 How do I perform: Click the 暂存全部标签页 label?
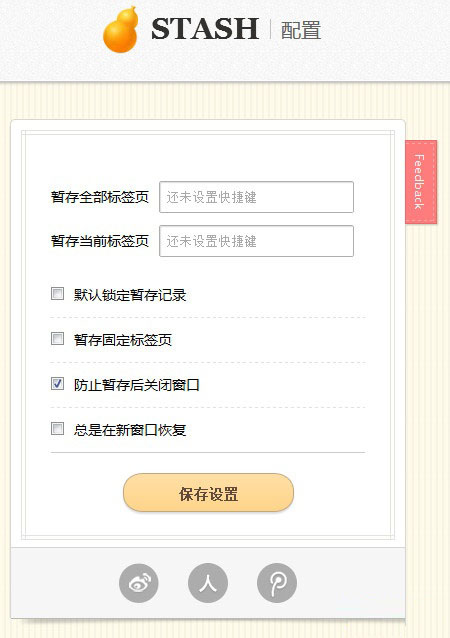[100, 197]
